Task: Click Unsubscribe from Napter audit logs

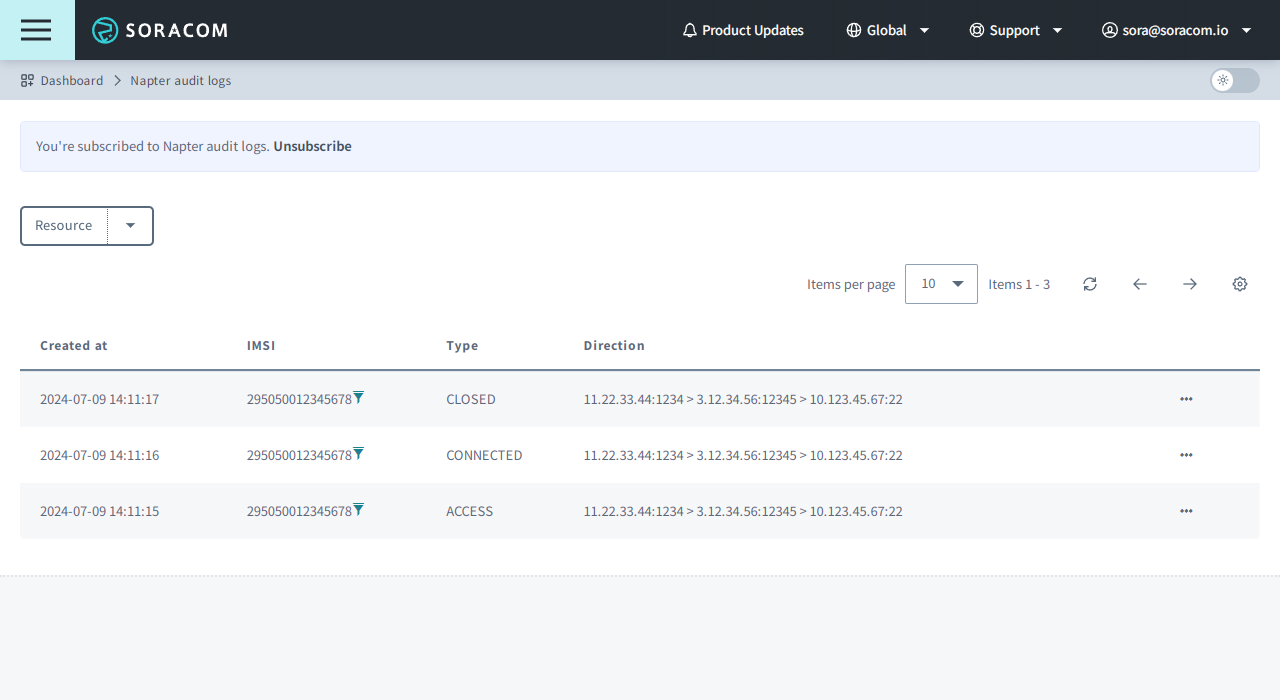Action: point(312,146)
